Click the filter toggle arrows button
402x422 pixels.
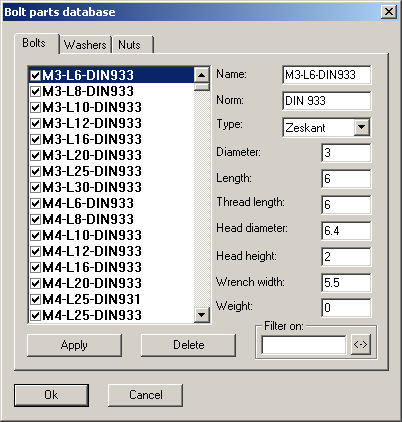point(361,344)
